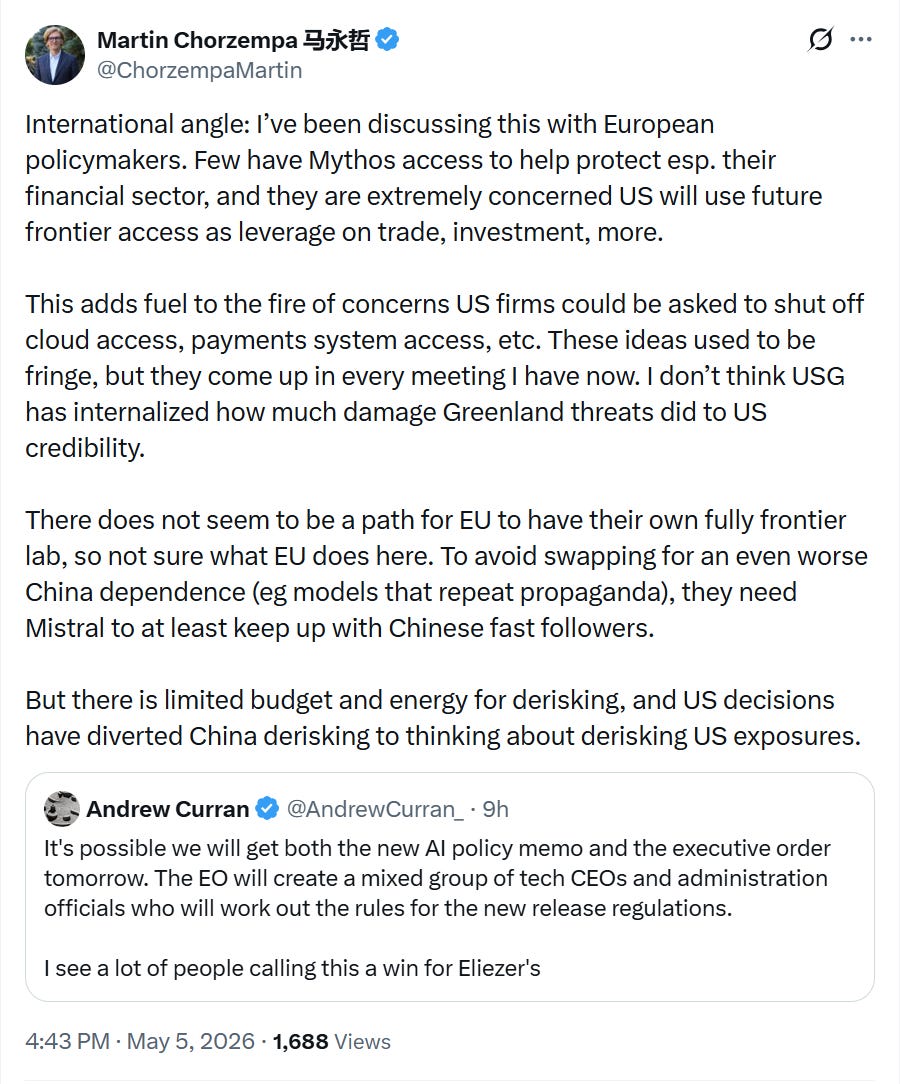Click the 9h timestamp on quoted post

click(x=495, y=809)
